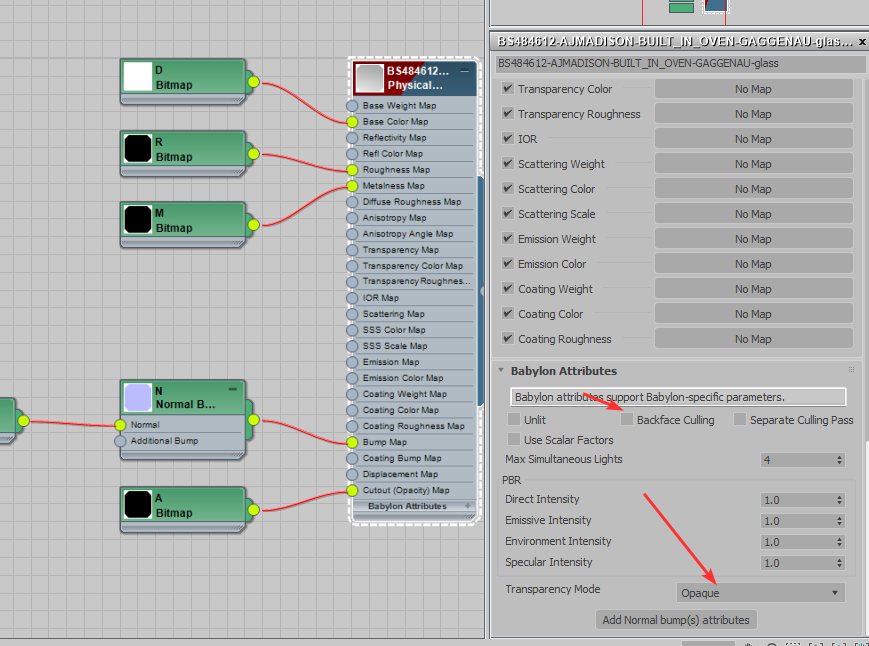Click the Base Weight Map input socket
This screenshot has width=869, height=646.
[352, 106]
